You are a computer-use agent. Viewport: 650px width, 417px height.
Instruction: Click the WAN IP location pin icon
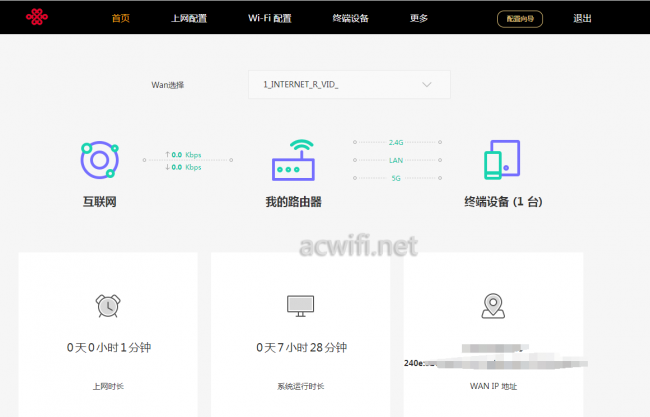pos(492,305)
